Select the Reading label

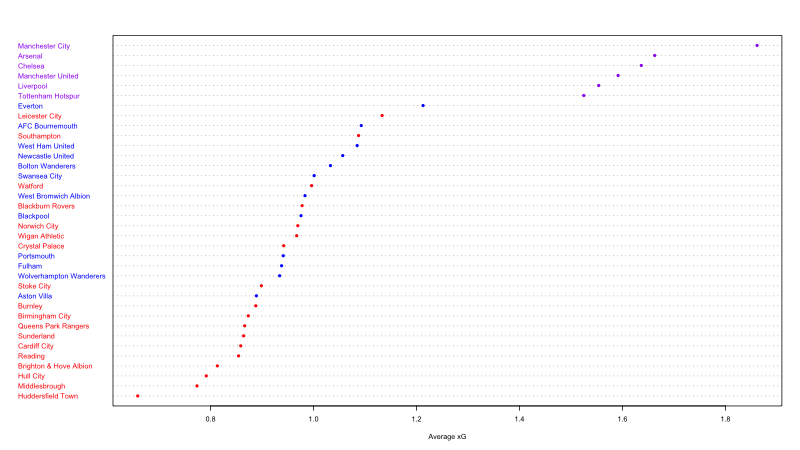[31, 356]
